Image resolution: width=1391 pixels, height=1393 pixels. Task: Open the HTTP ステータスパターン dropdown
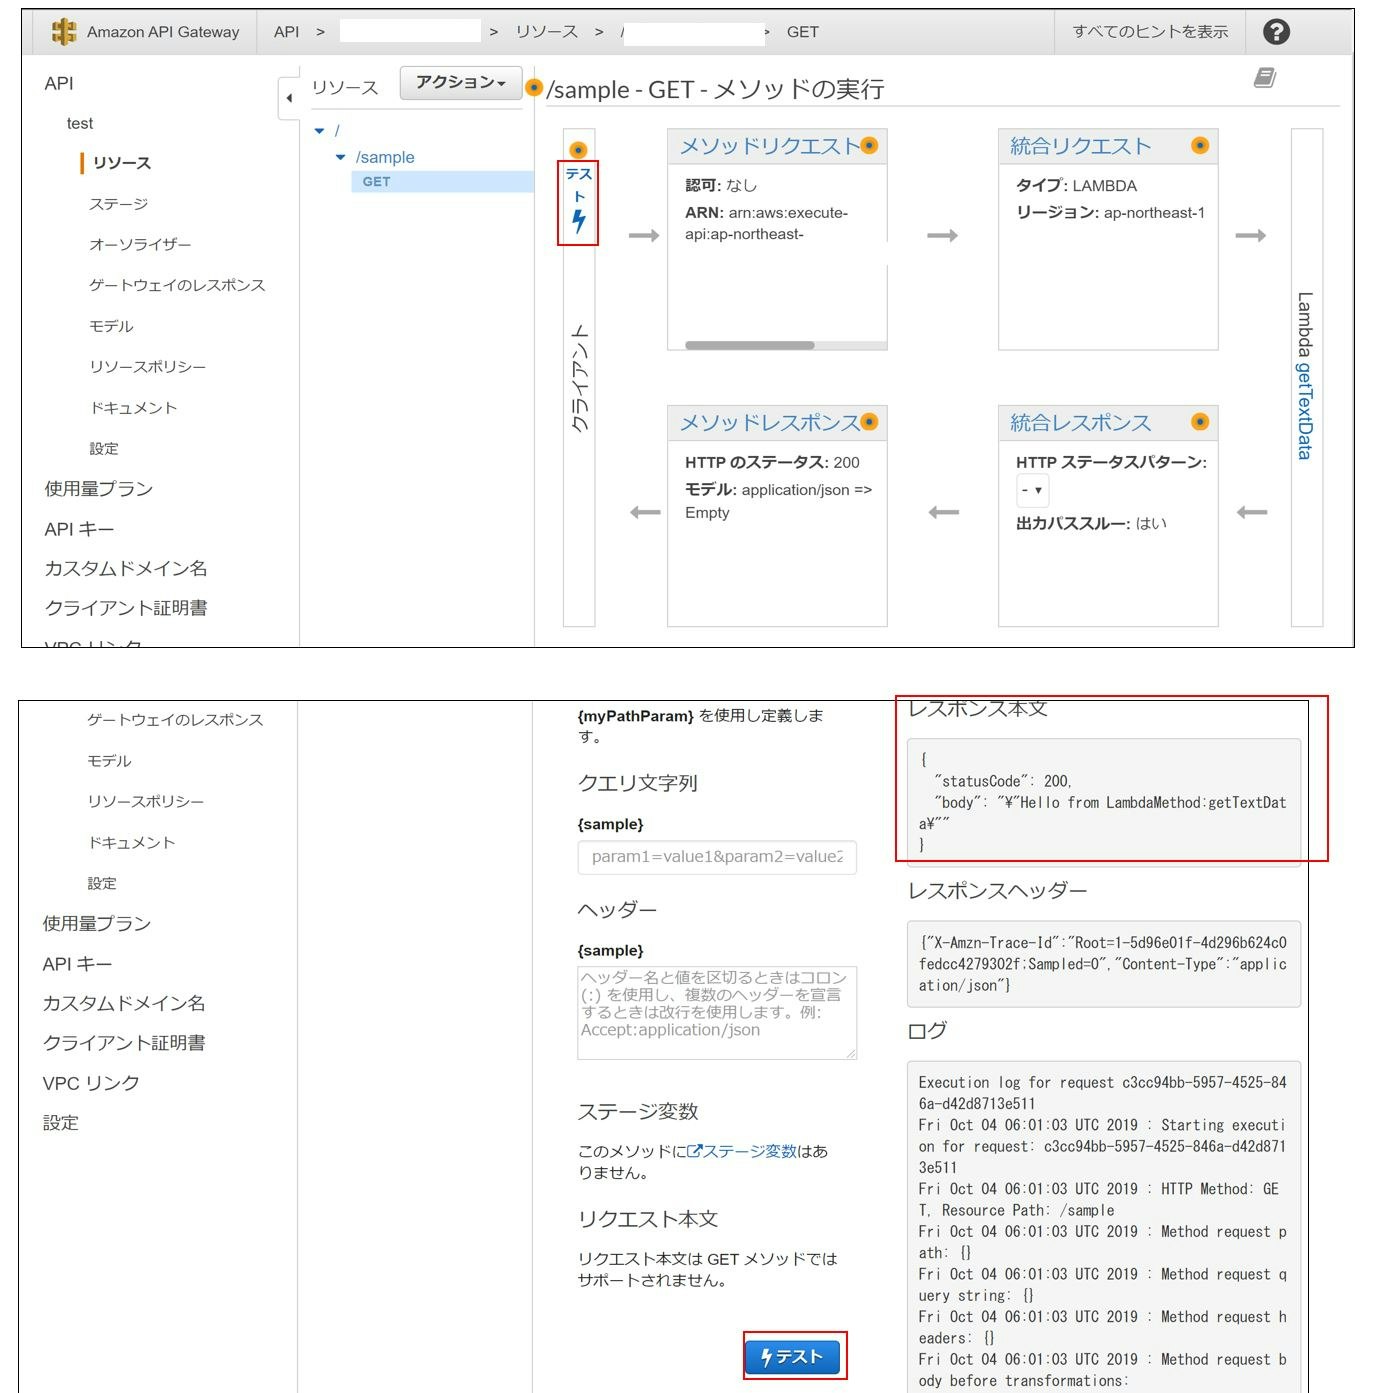pyautogui.click(x=1032, y=490)
